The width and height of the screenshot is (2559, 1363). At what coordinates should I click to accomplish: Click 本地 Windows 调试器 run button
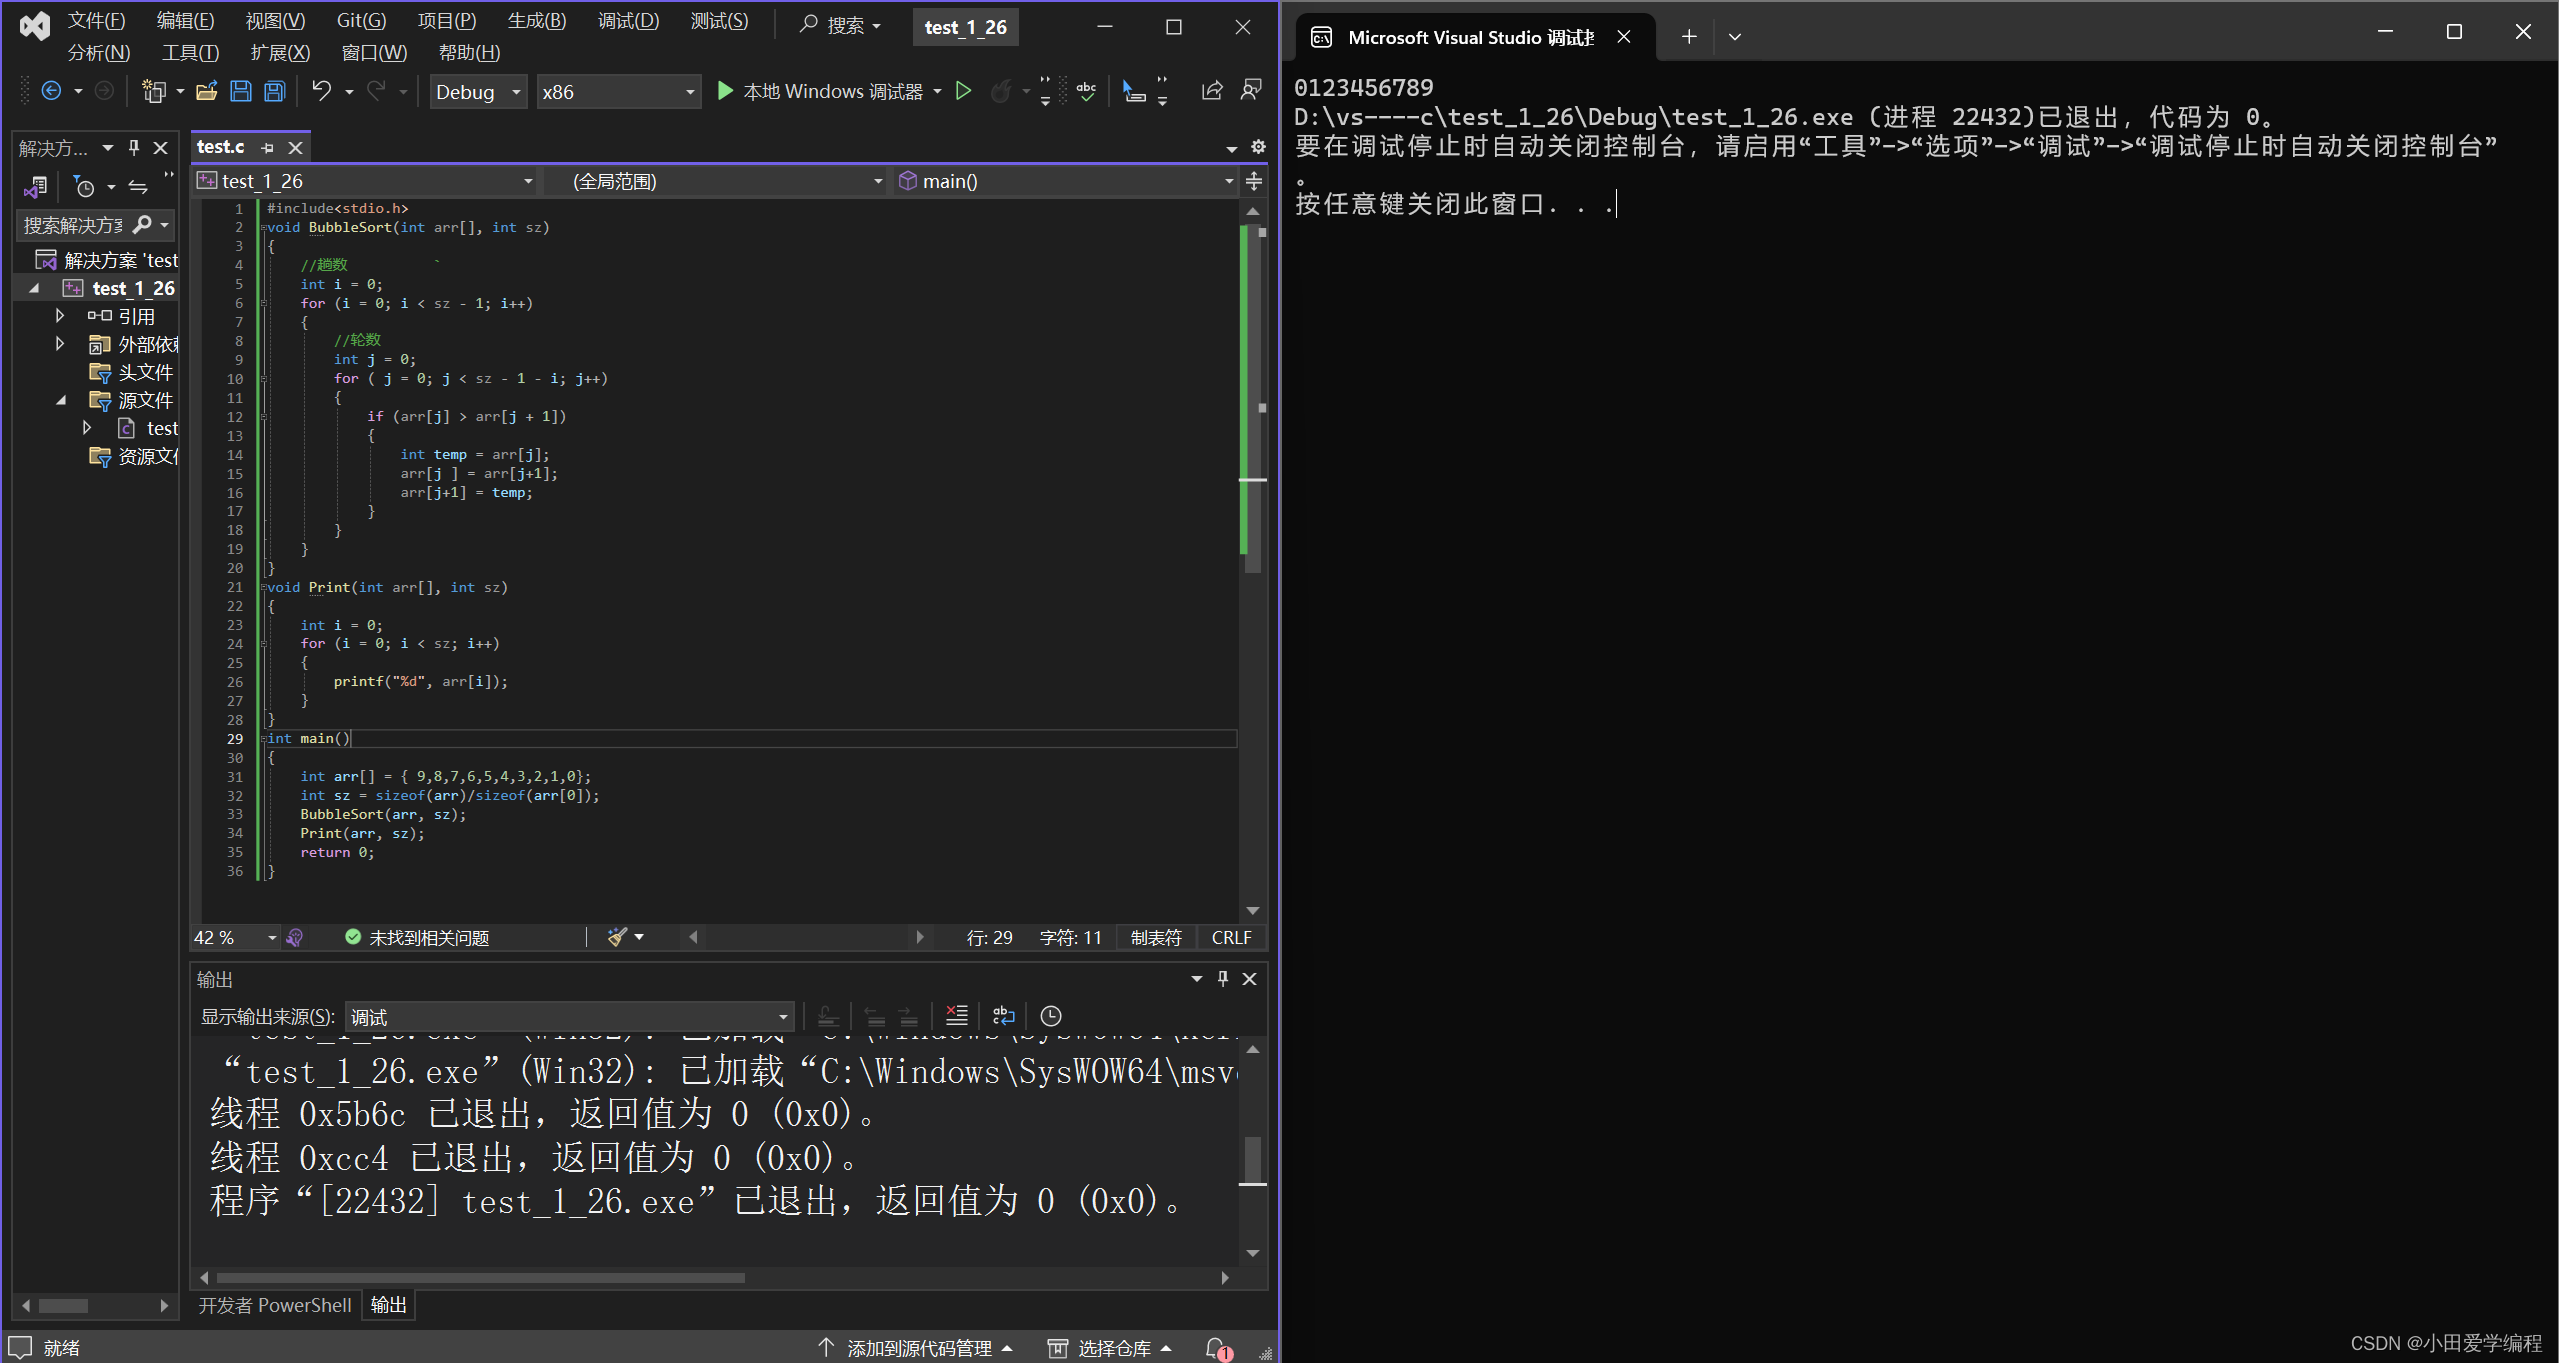pos(820,92)
